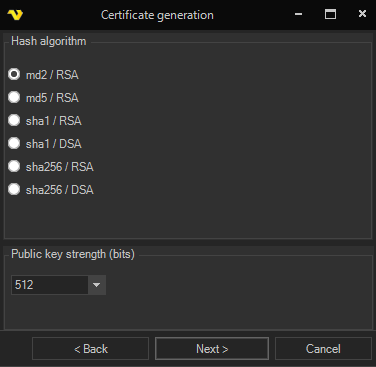Go to the previous step with Back
Viewport: 376px width, 367px height.
[x=90, y=349]
